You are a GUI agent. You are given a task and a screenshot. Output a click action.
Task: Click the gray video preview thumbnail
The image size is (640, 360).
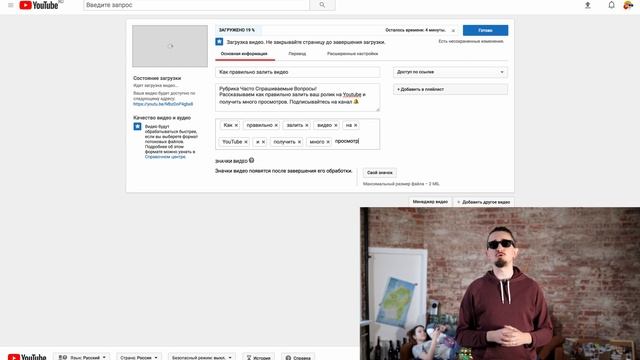pos(170,46)
